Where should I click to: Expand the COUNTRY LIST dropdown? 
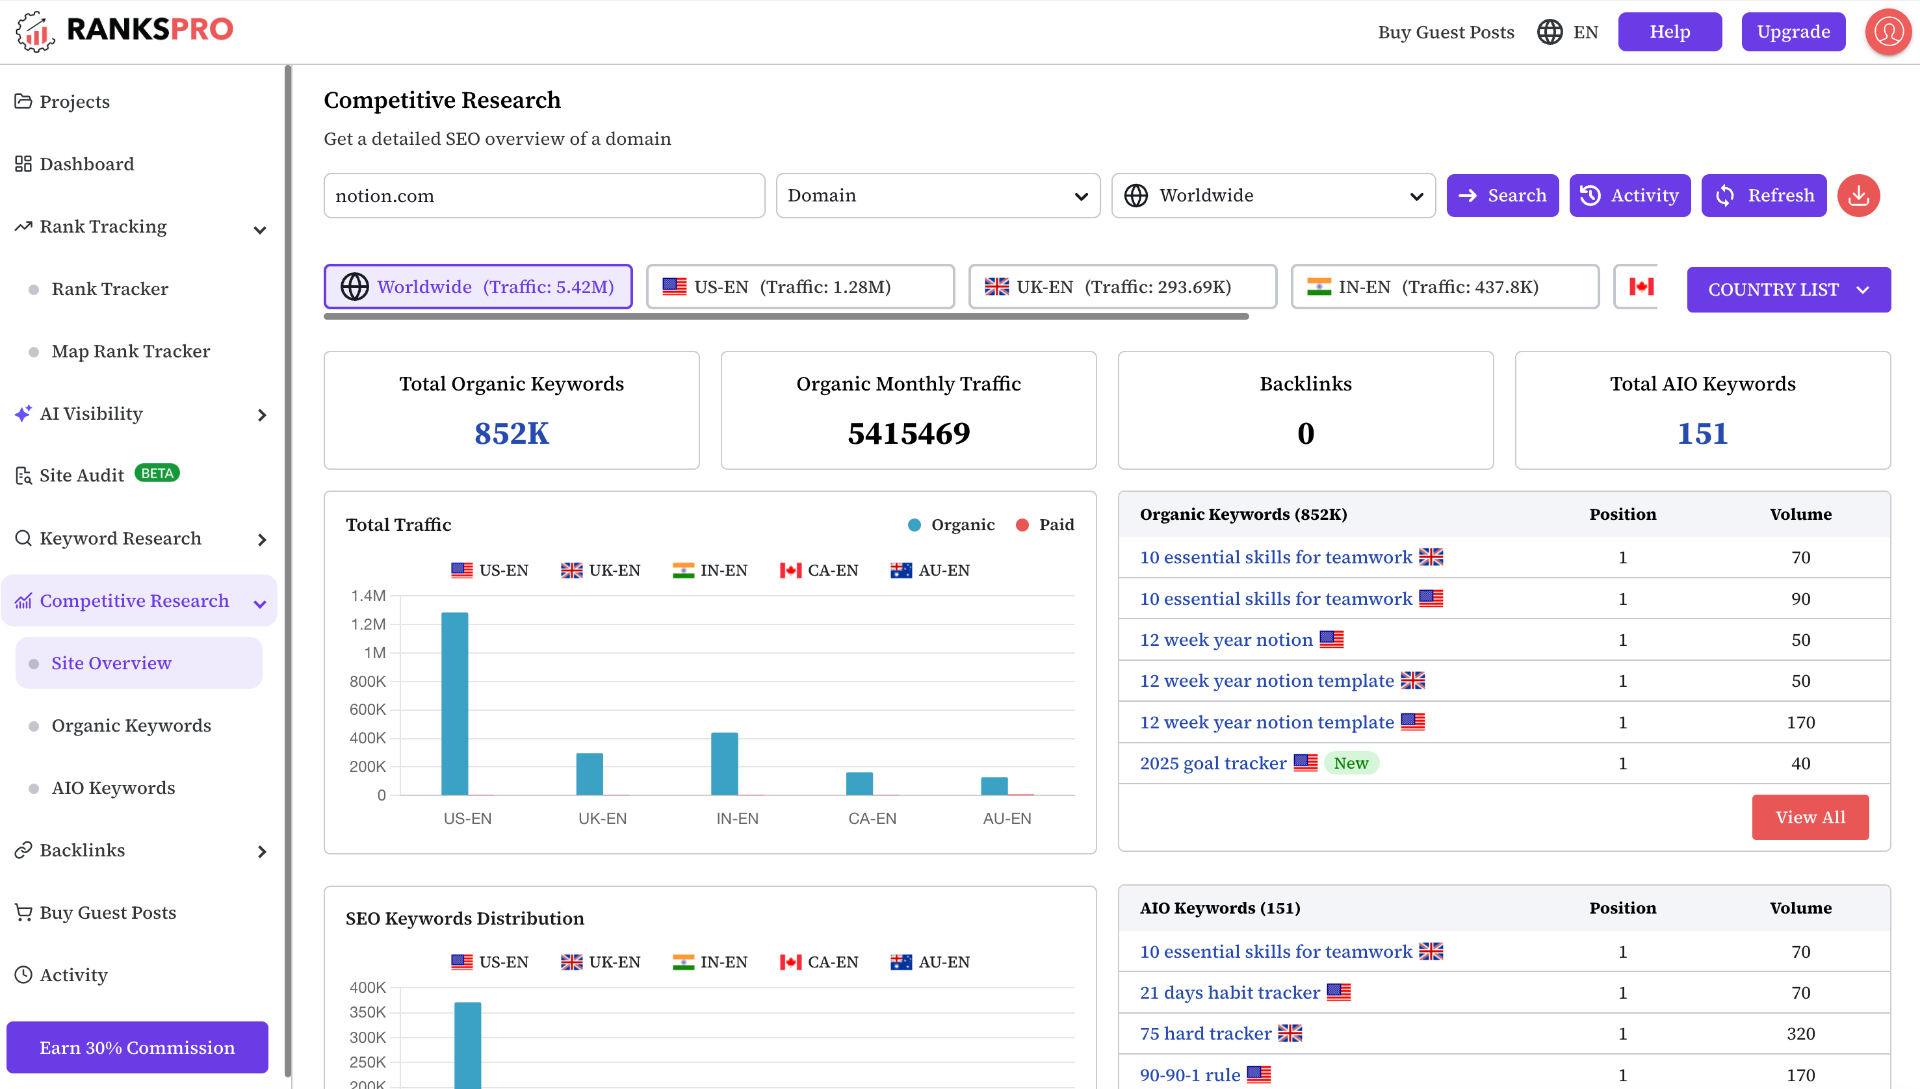point(1788,290)
